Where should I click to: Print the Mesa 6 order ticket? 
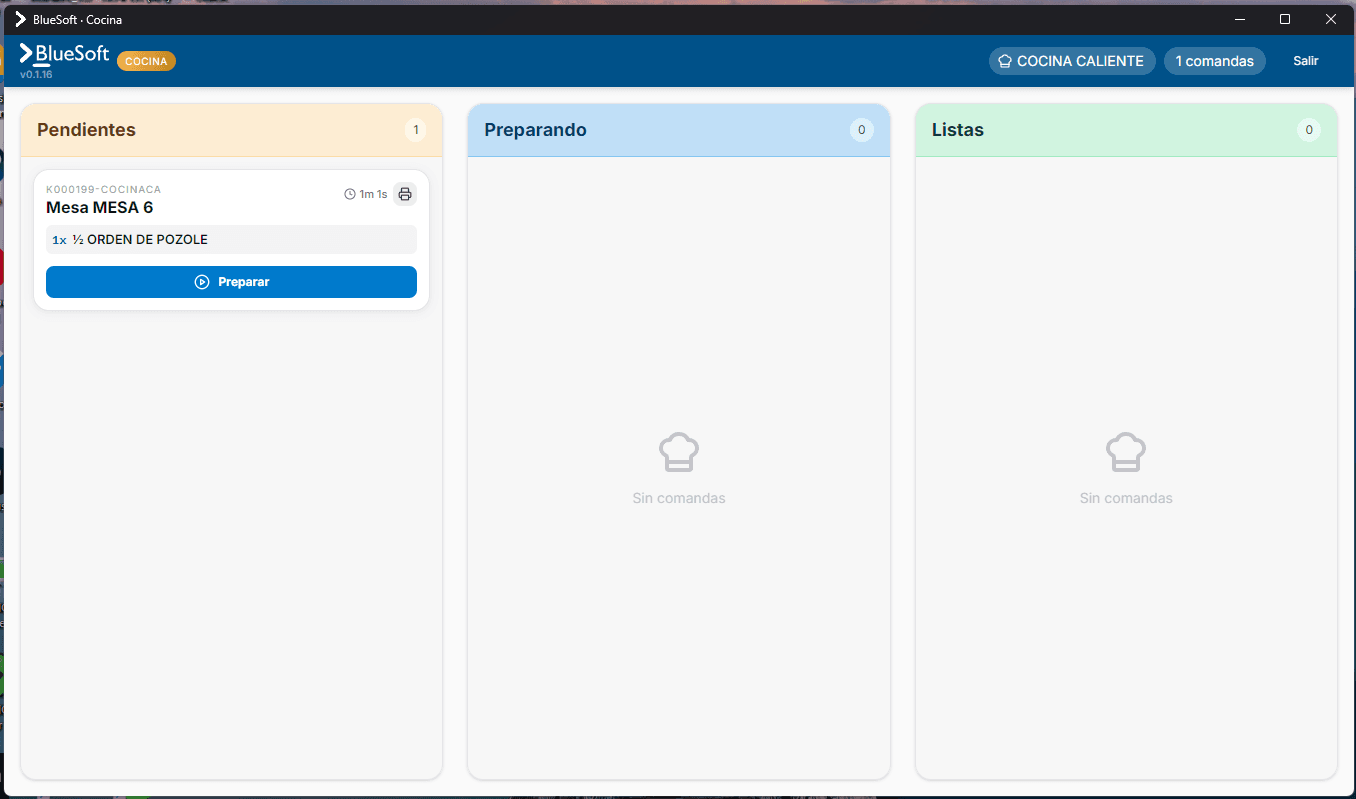click(405, 194)
